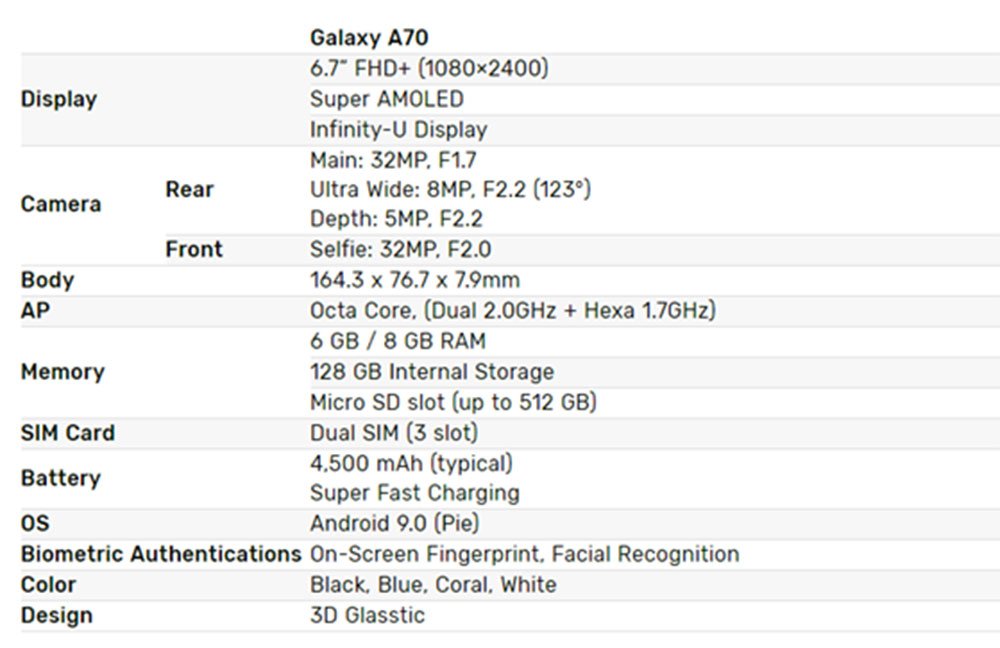Click the Android 9.0 (Pie) value
1000x648 pixels.
point(394,523)
